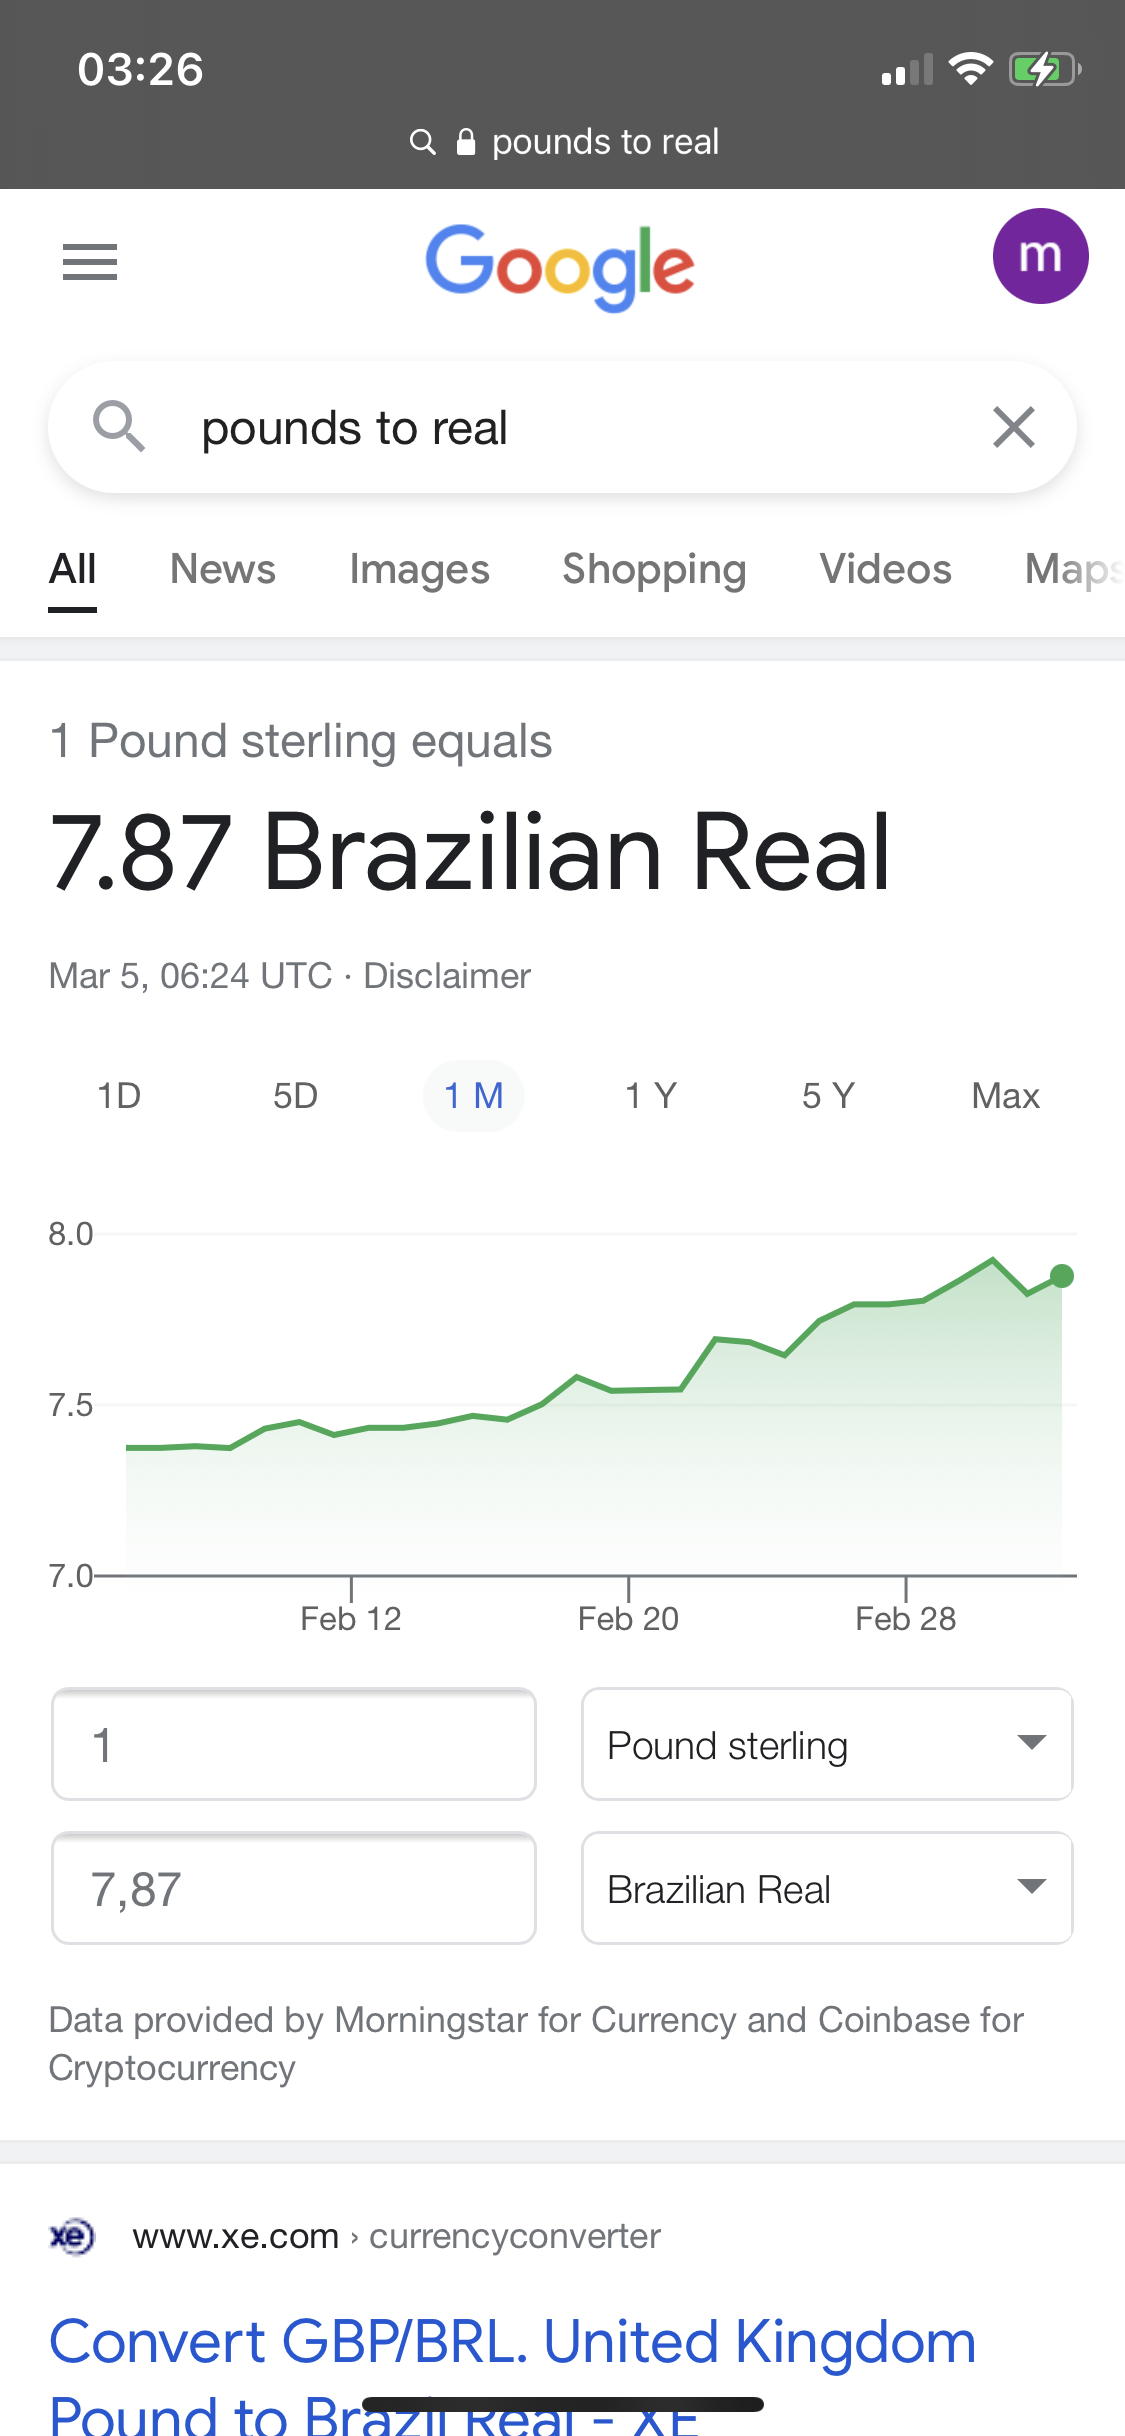
Task: Open the Disclaimer link
Action: click(x=447, y=976)
